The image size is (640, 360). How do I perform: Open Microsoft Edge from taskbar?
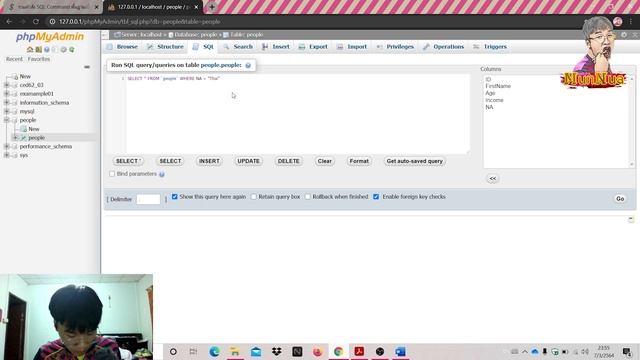pyautogui.click(x=214, y=351)
